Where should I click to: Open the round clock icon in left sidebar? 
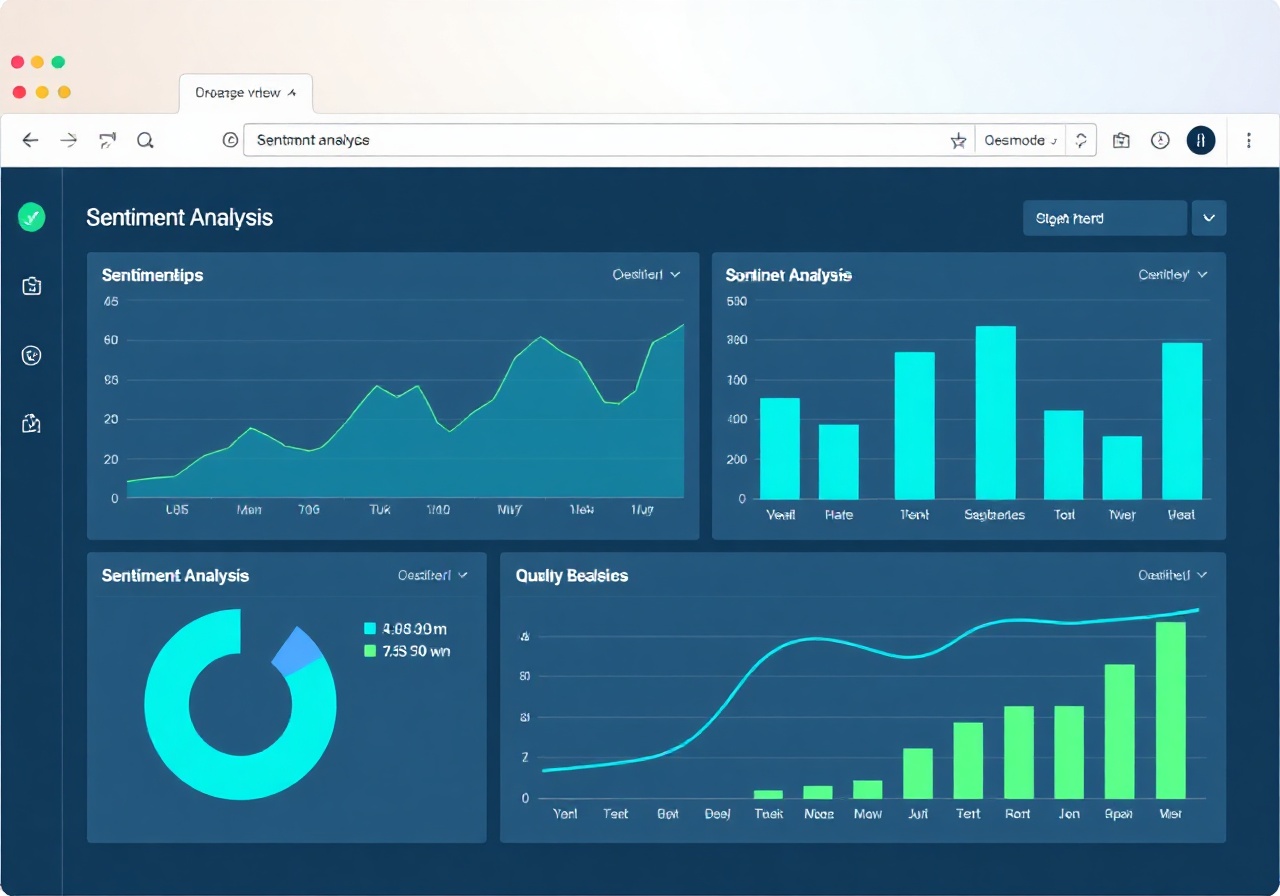32,355
